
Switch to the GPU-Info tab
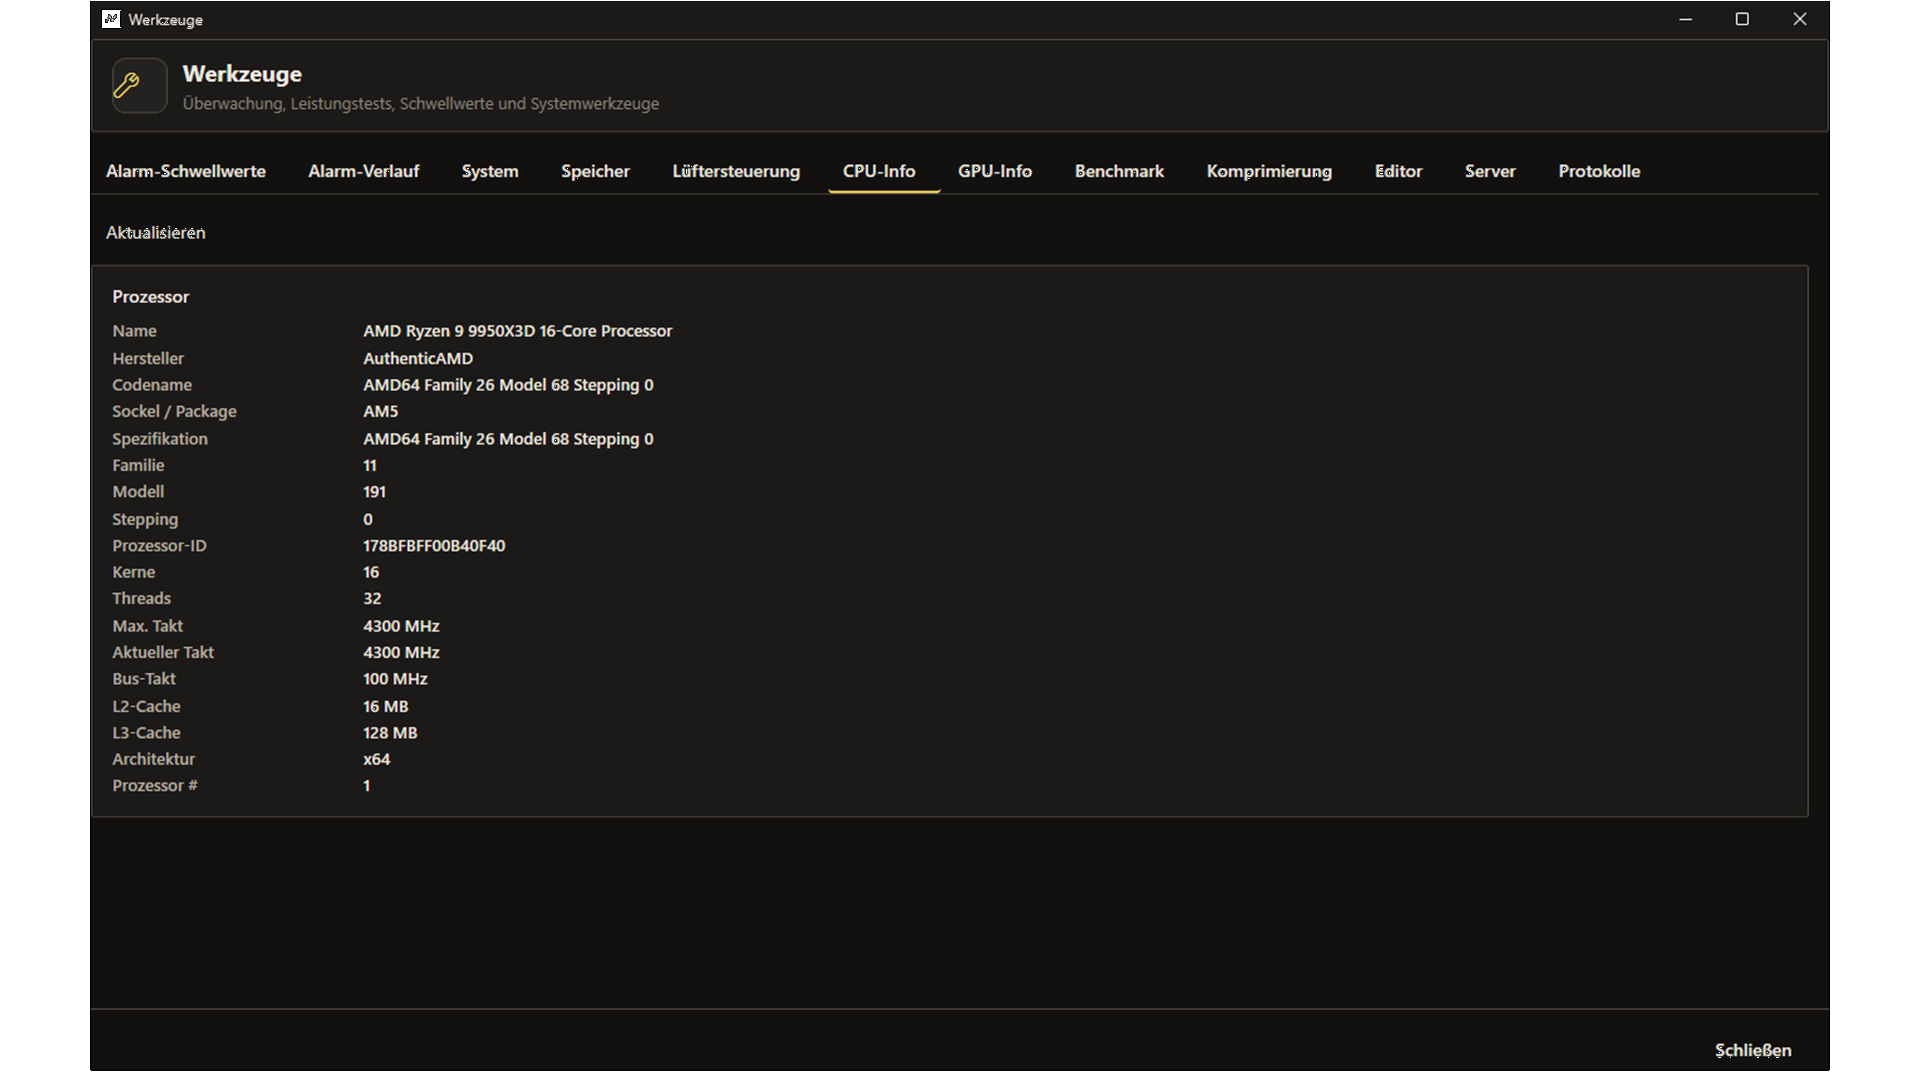click(995, 171)
